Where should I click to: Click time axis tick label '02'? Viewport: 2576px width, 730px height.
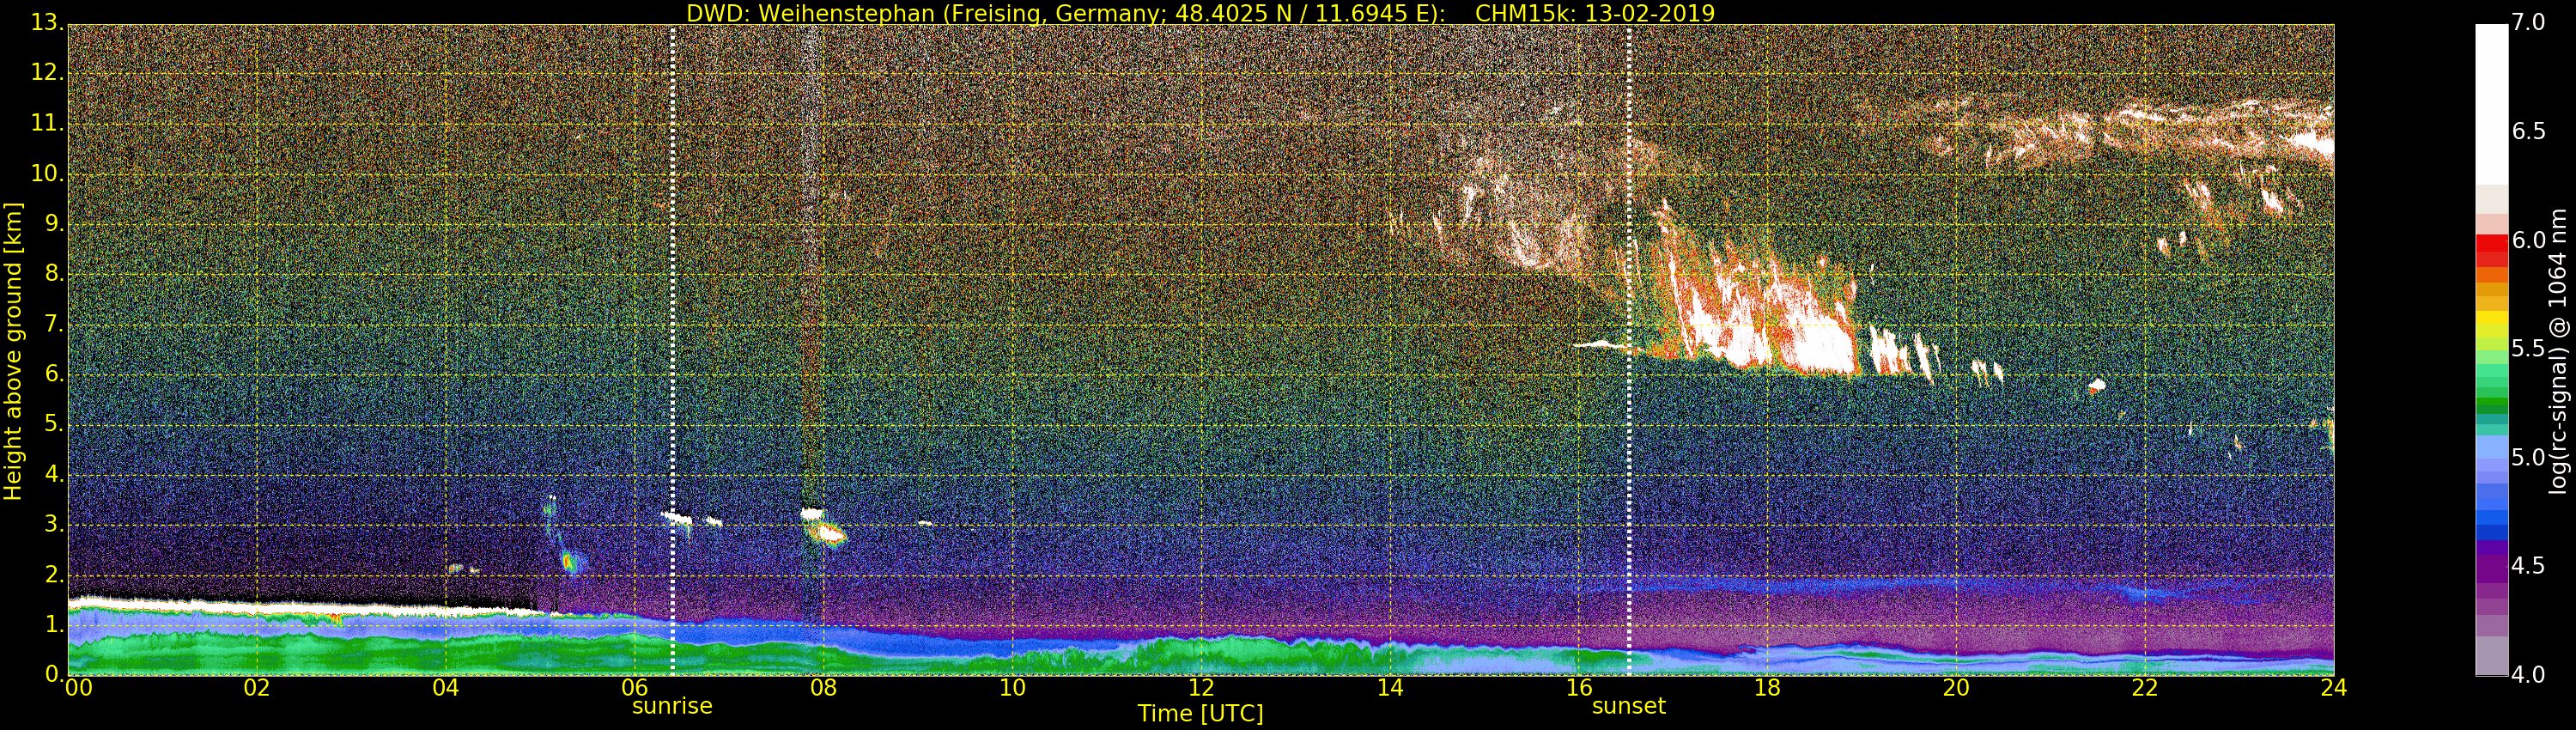(257, 688)
